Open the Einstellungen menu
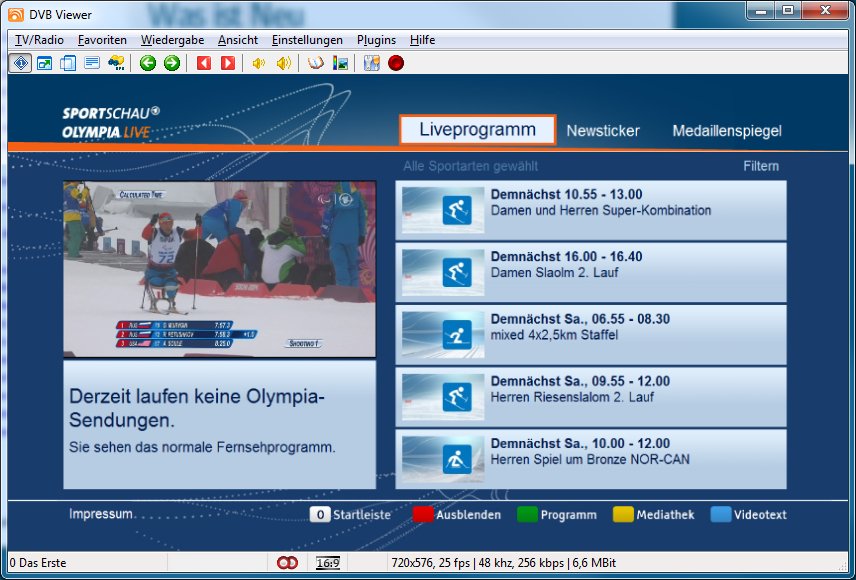856x580 pixels. pos(307,40)
